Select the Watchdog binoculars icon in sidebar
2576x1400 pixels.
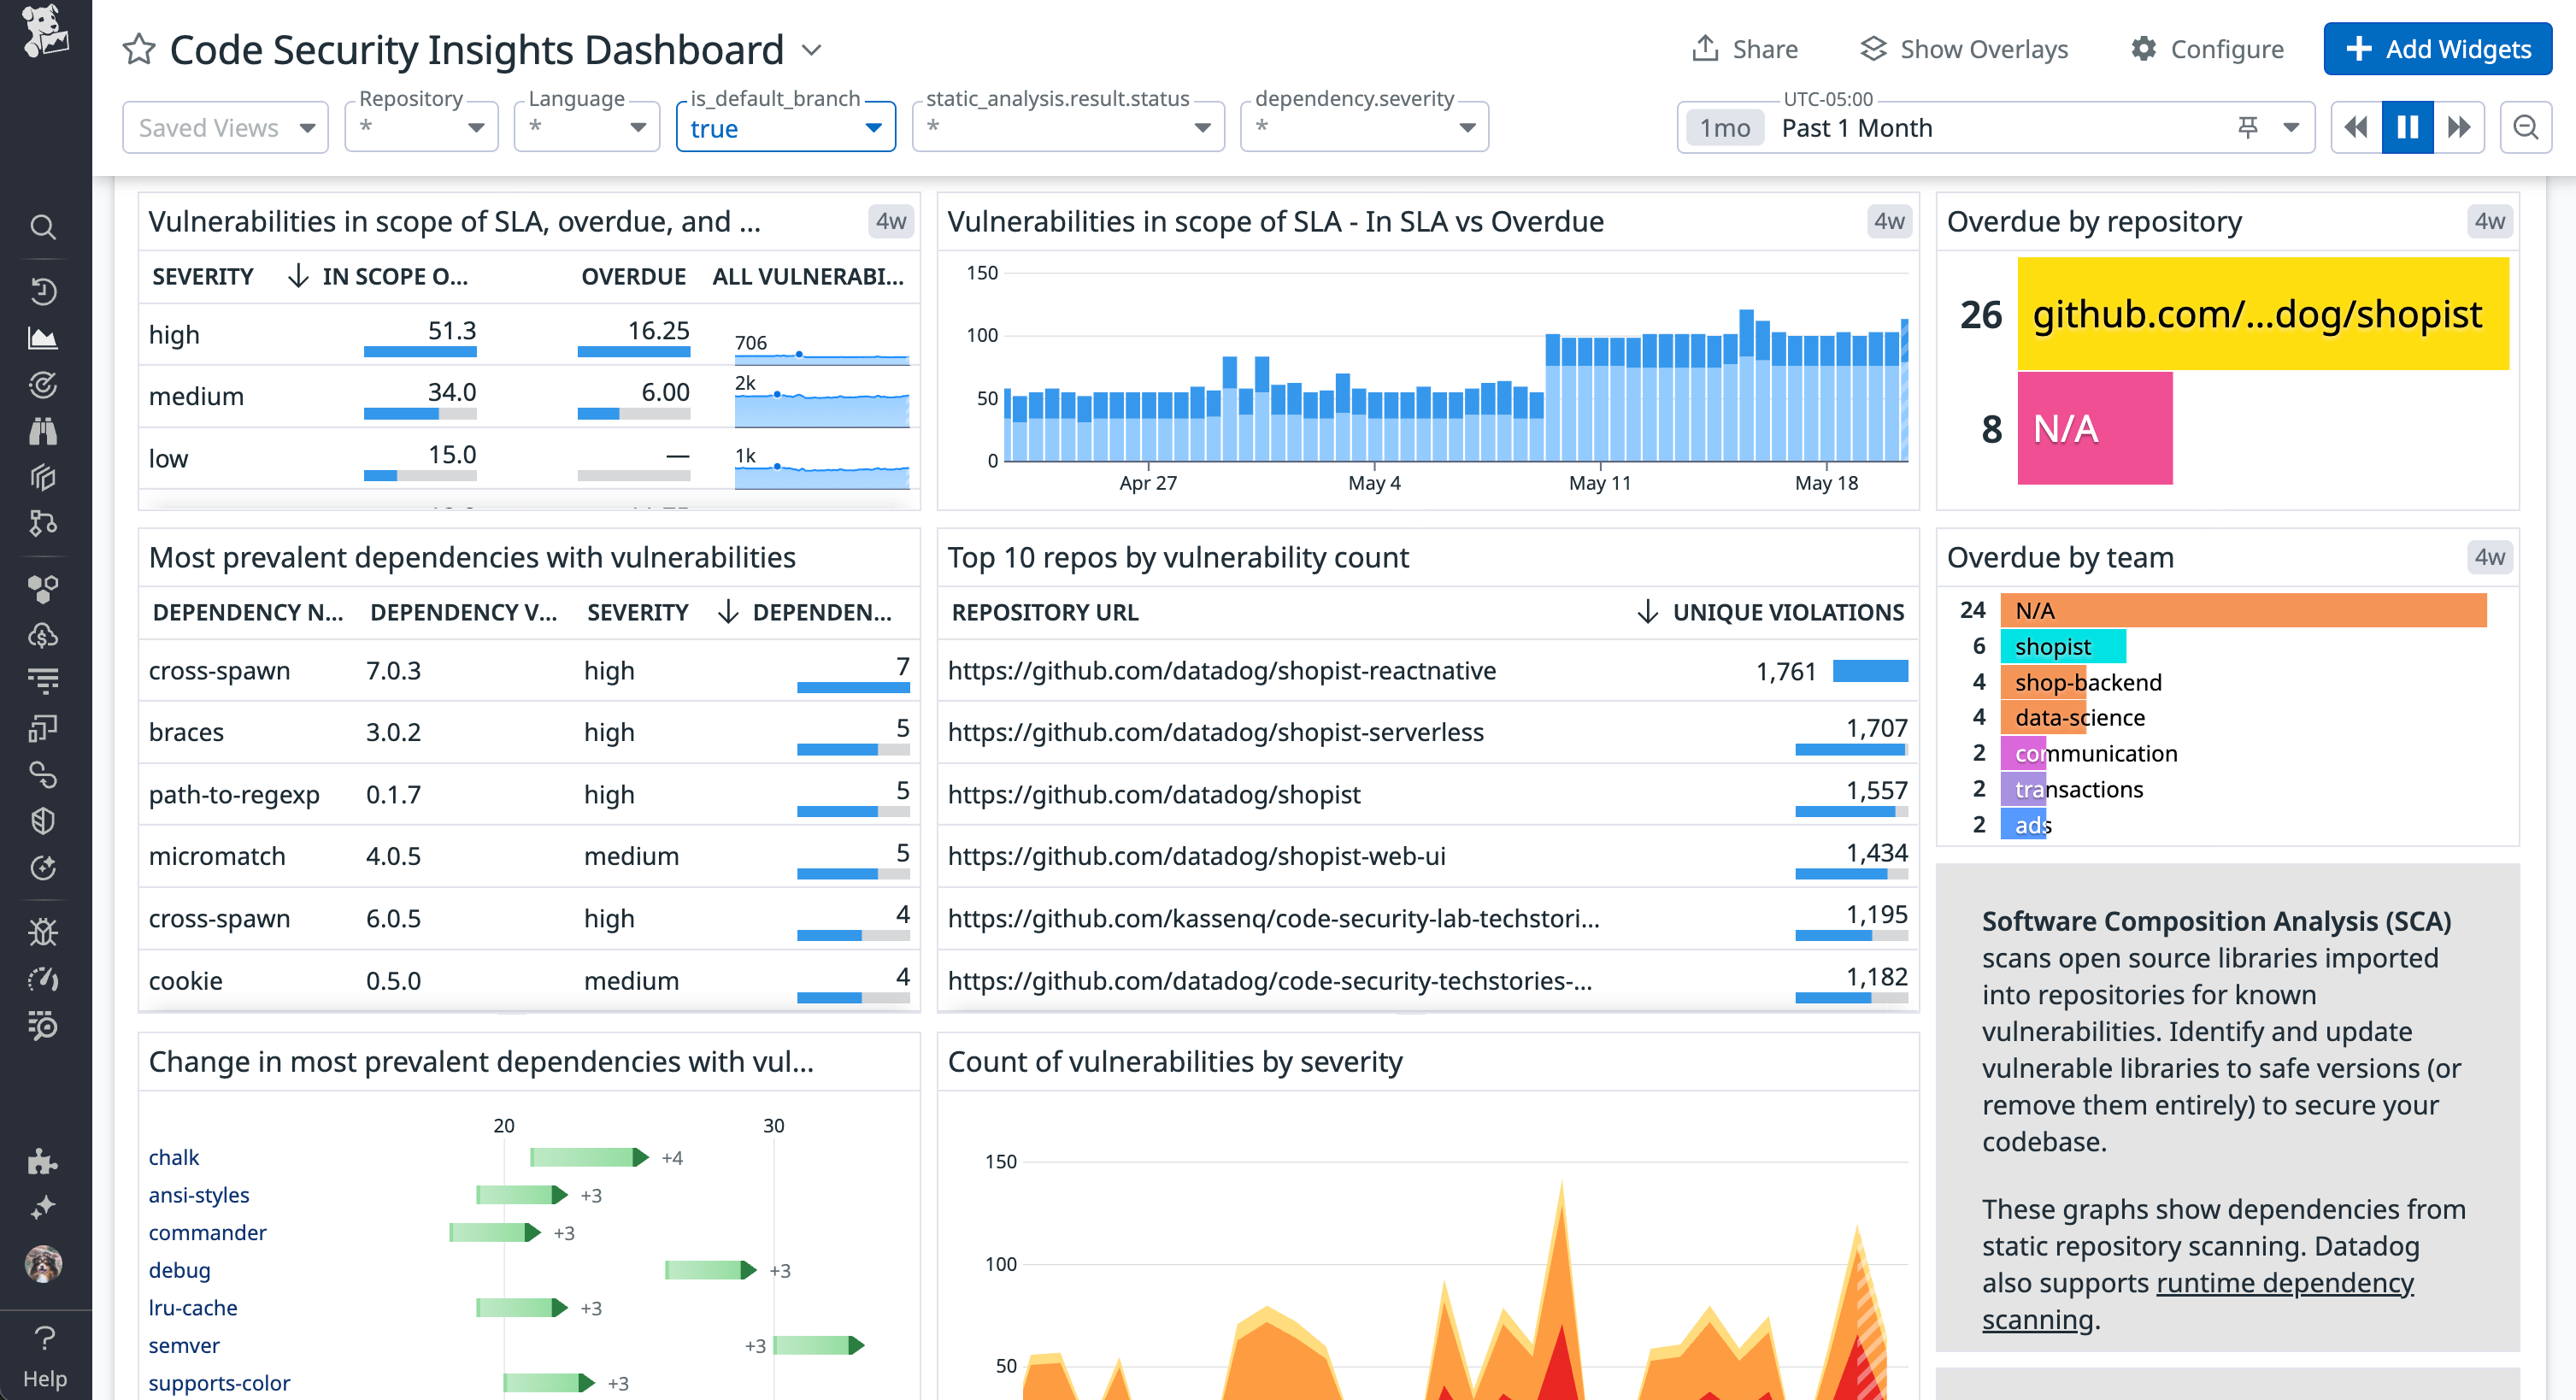coord(43,431)
